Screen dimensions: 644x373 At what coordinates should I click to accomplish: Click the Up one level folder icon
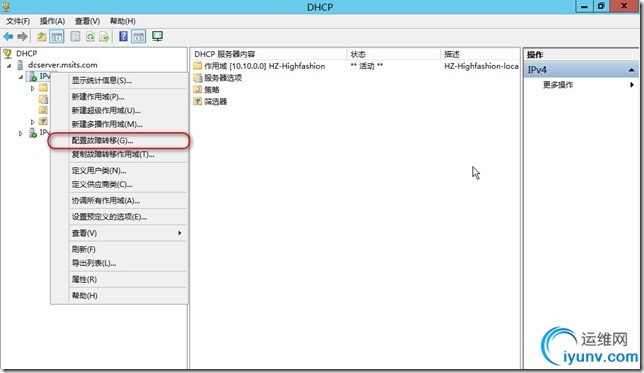tap(41, 37)
